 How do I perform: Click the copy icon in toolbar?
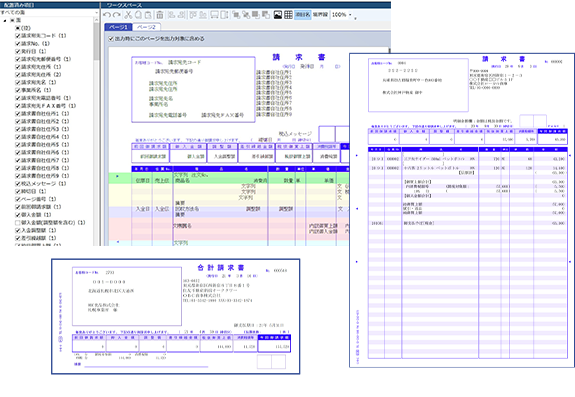[138, 15]
